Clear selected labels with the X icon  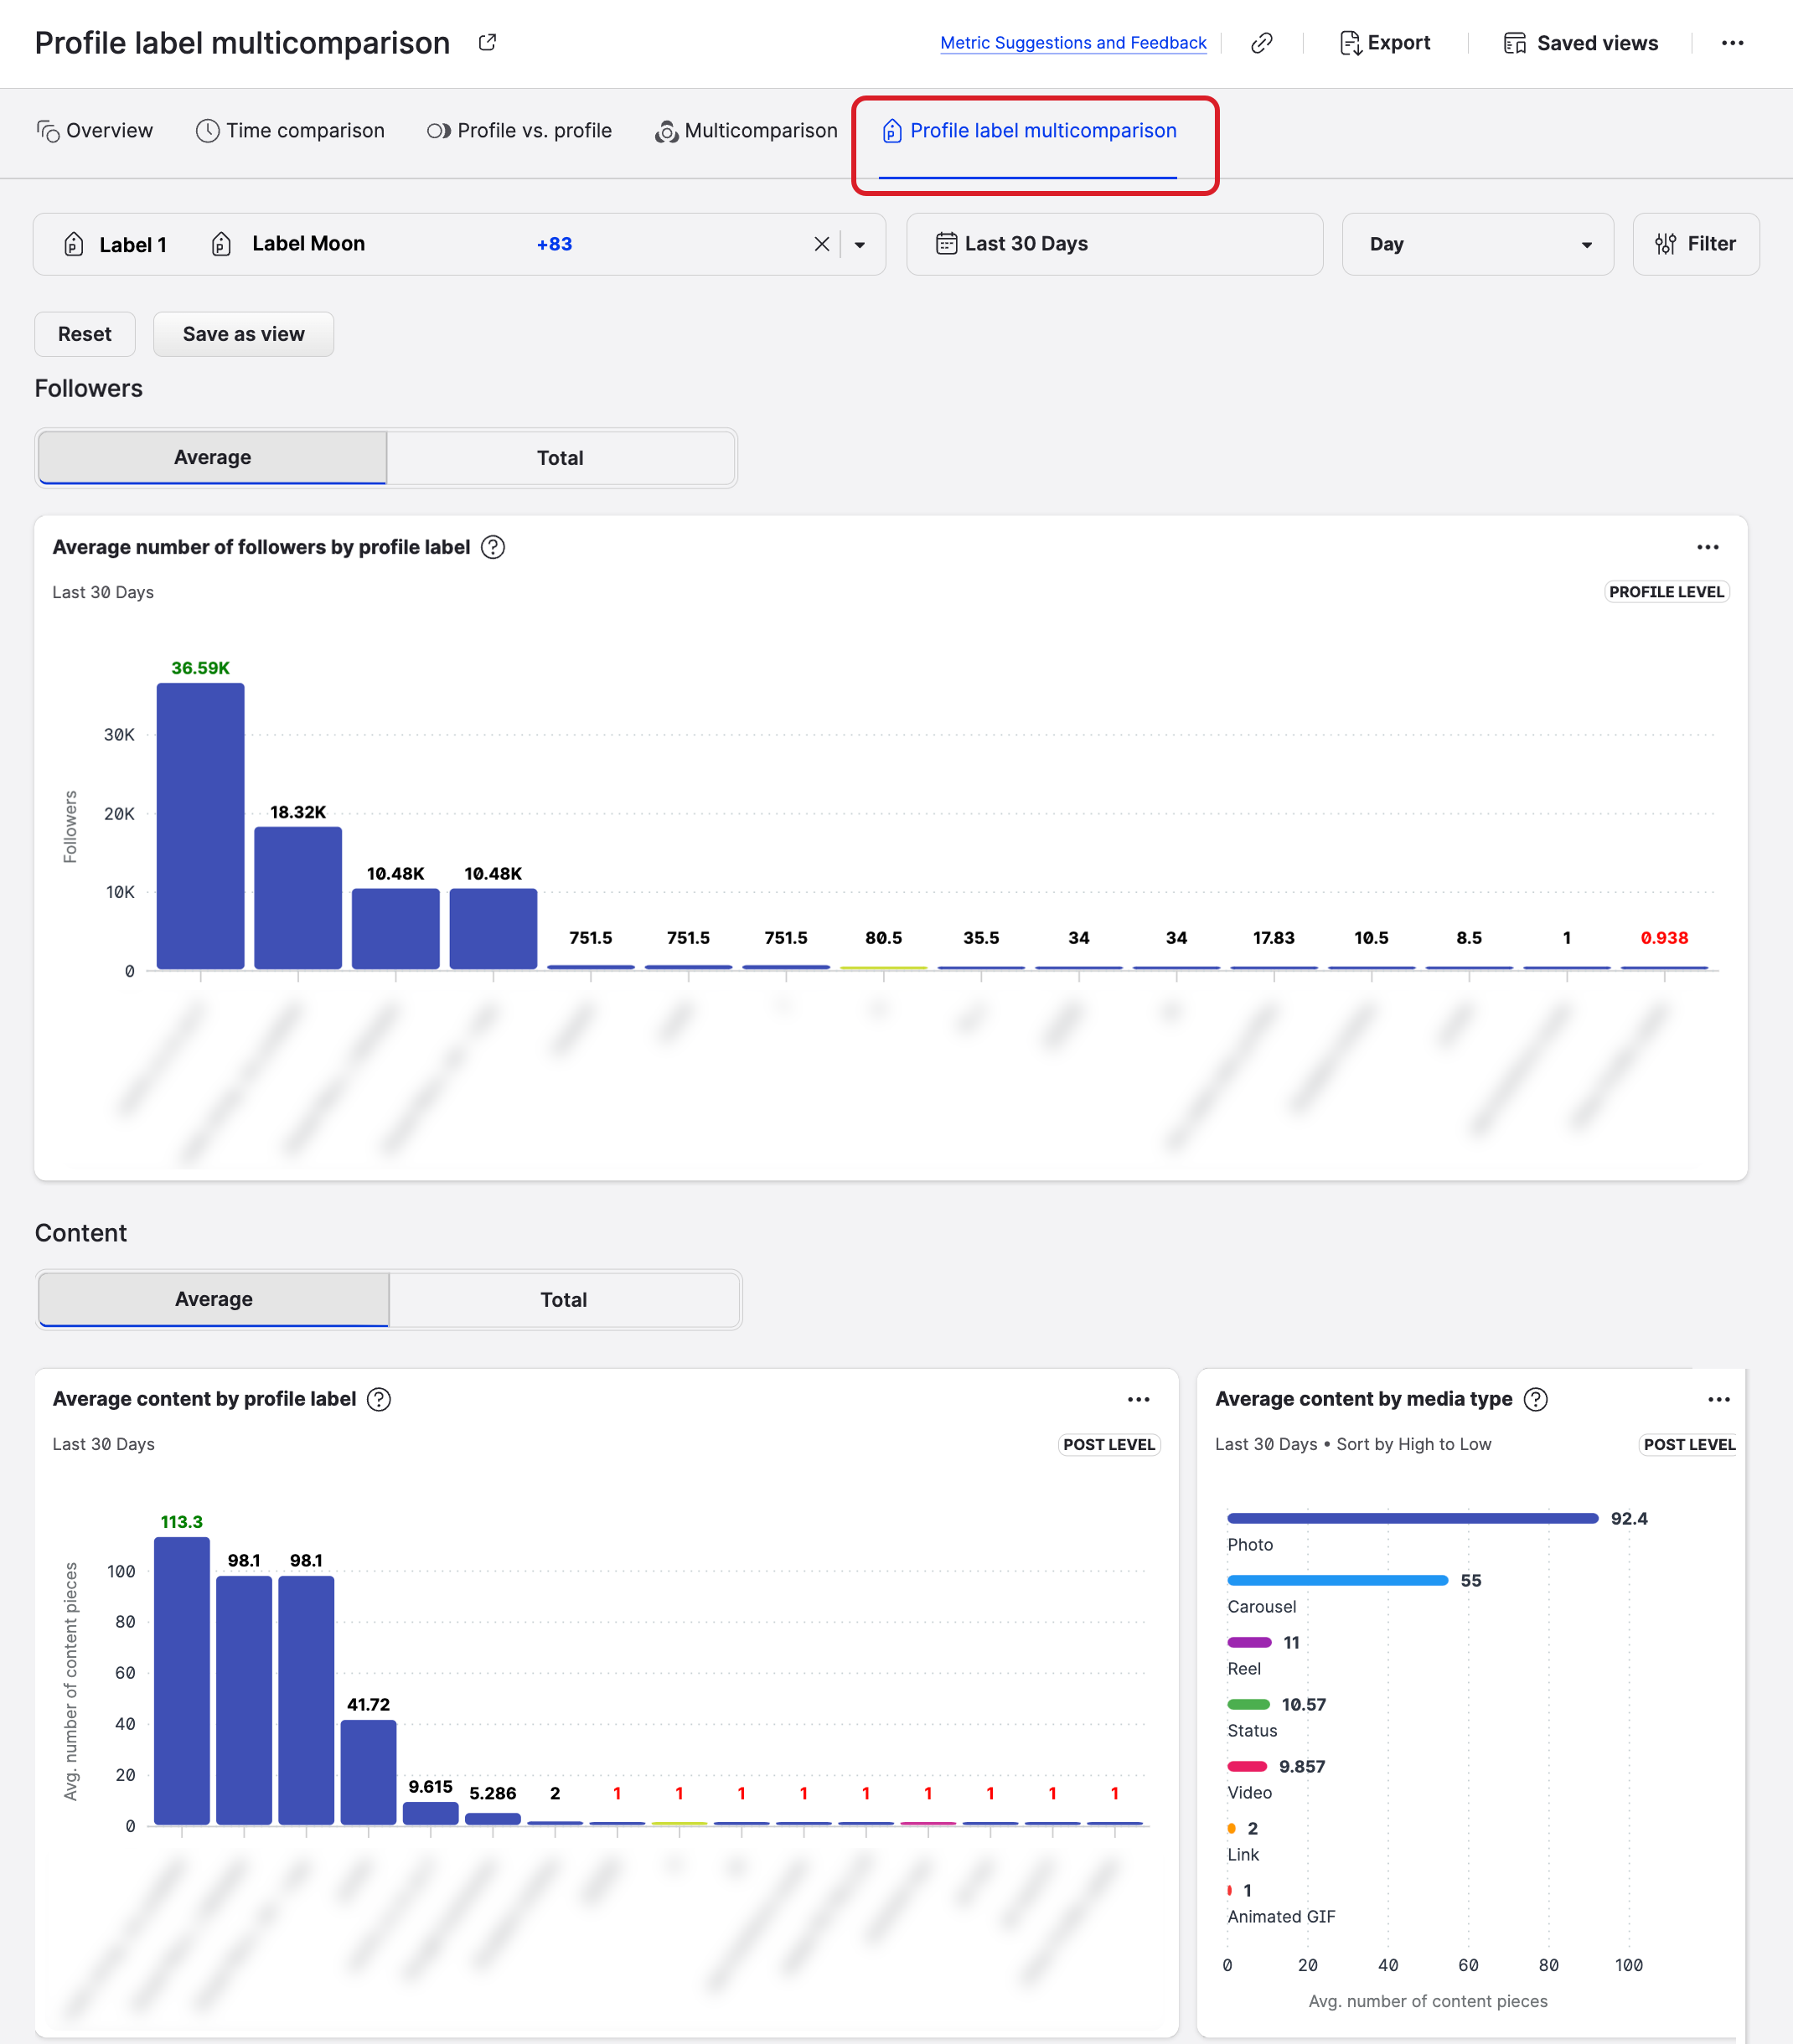click(x=821, y=244)
